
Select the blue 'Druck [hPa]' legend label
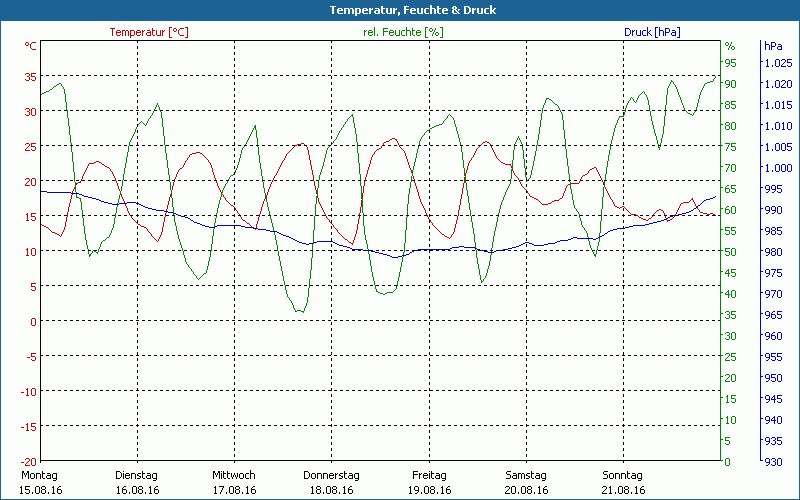tap(652, 32)
